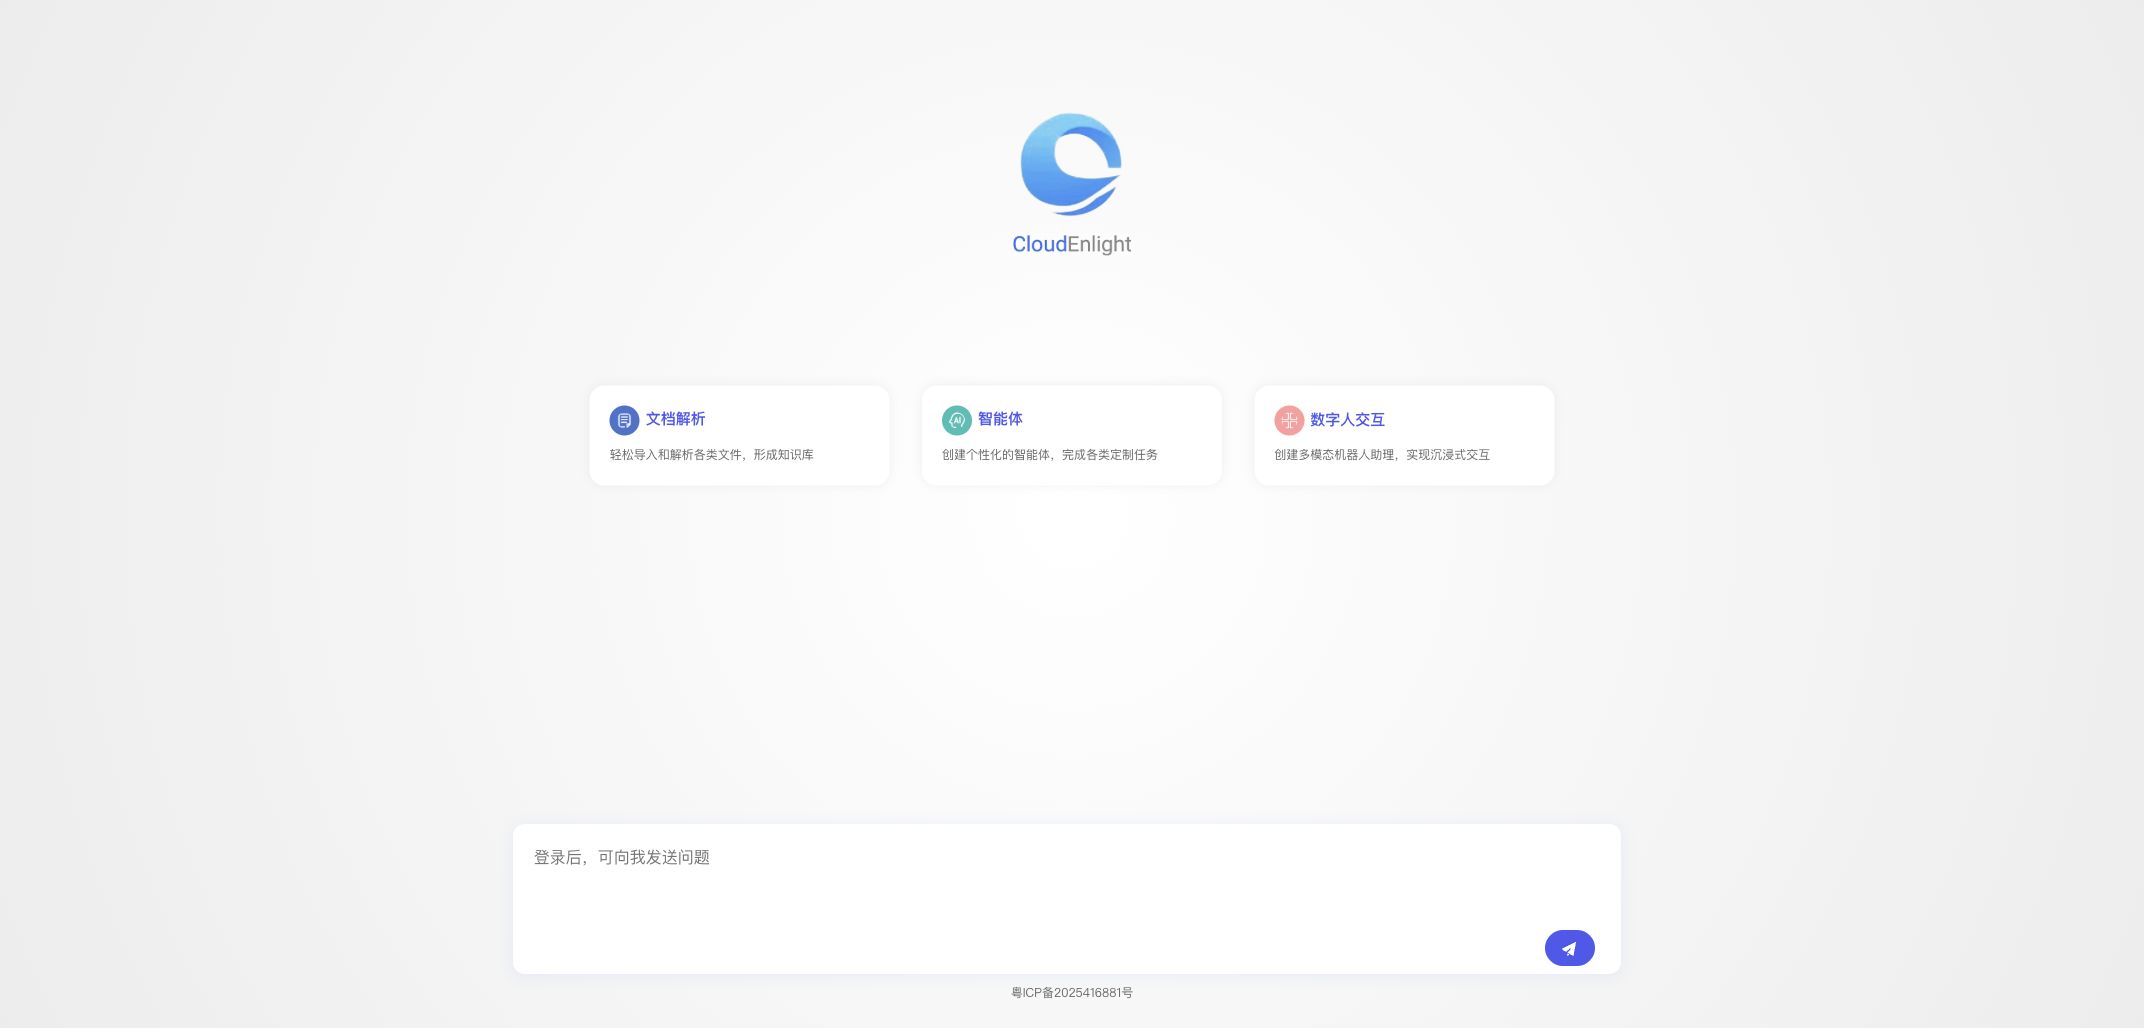Open the 文档解析 card title
Viewport: 2144px width, 1028px height.
675,419
